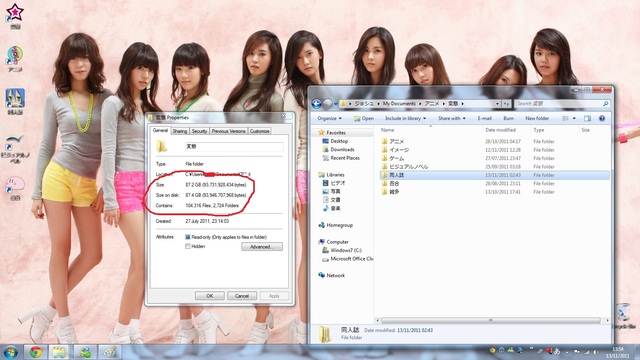Click the change view icon in Explorer toolbar
640x360 pixels.
pyautogui.click(x=565, y=118)
